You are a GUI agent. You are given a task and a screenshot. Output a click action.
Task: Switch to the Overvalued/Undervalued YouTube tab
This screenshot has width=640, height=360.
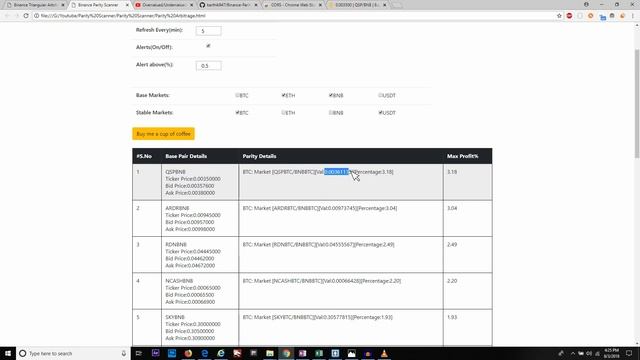[164, 5]
